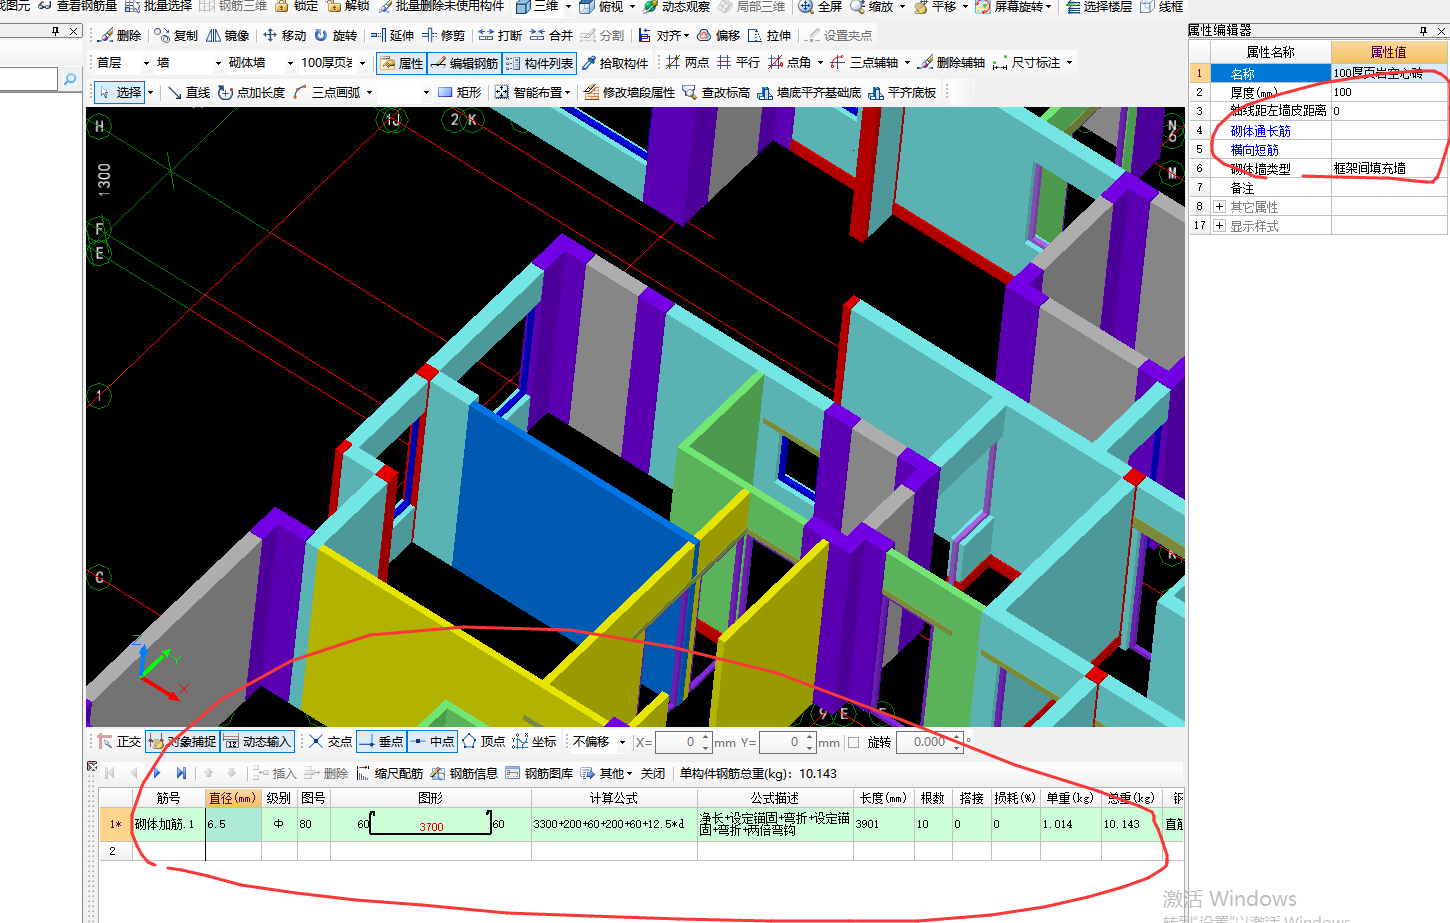This screenshot has width=1450, height=923.
Task: Toggle the 编辑钢筋 (Edit rebar) button
Action: coord(464,63)
